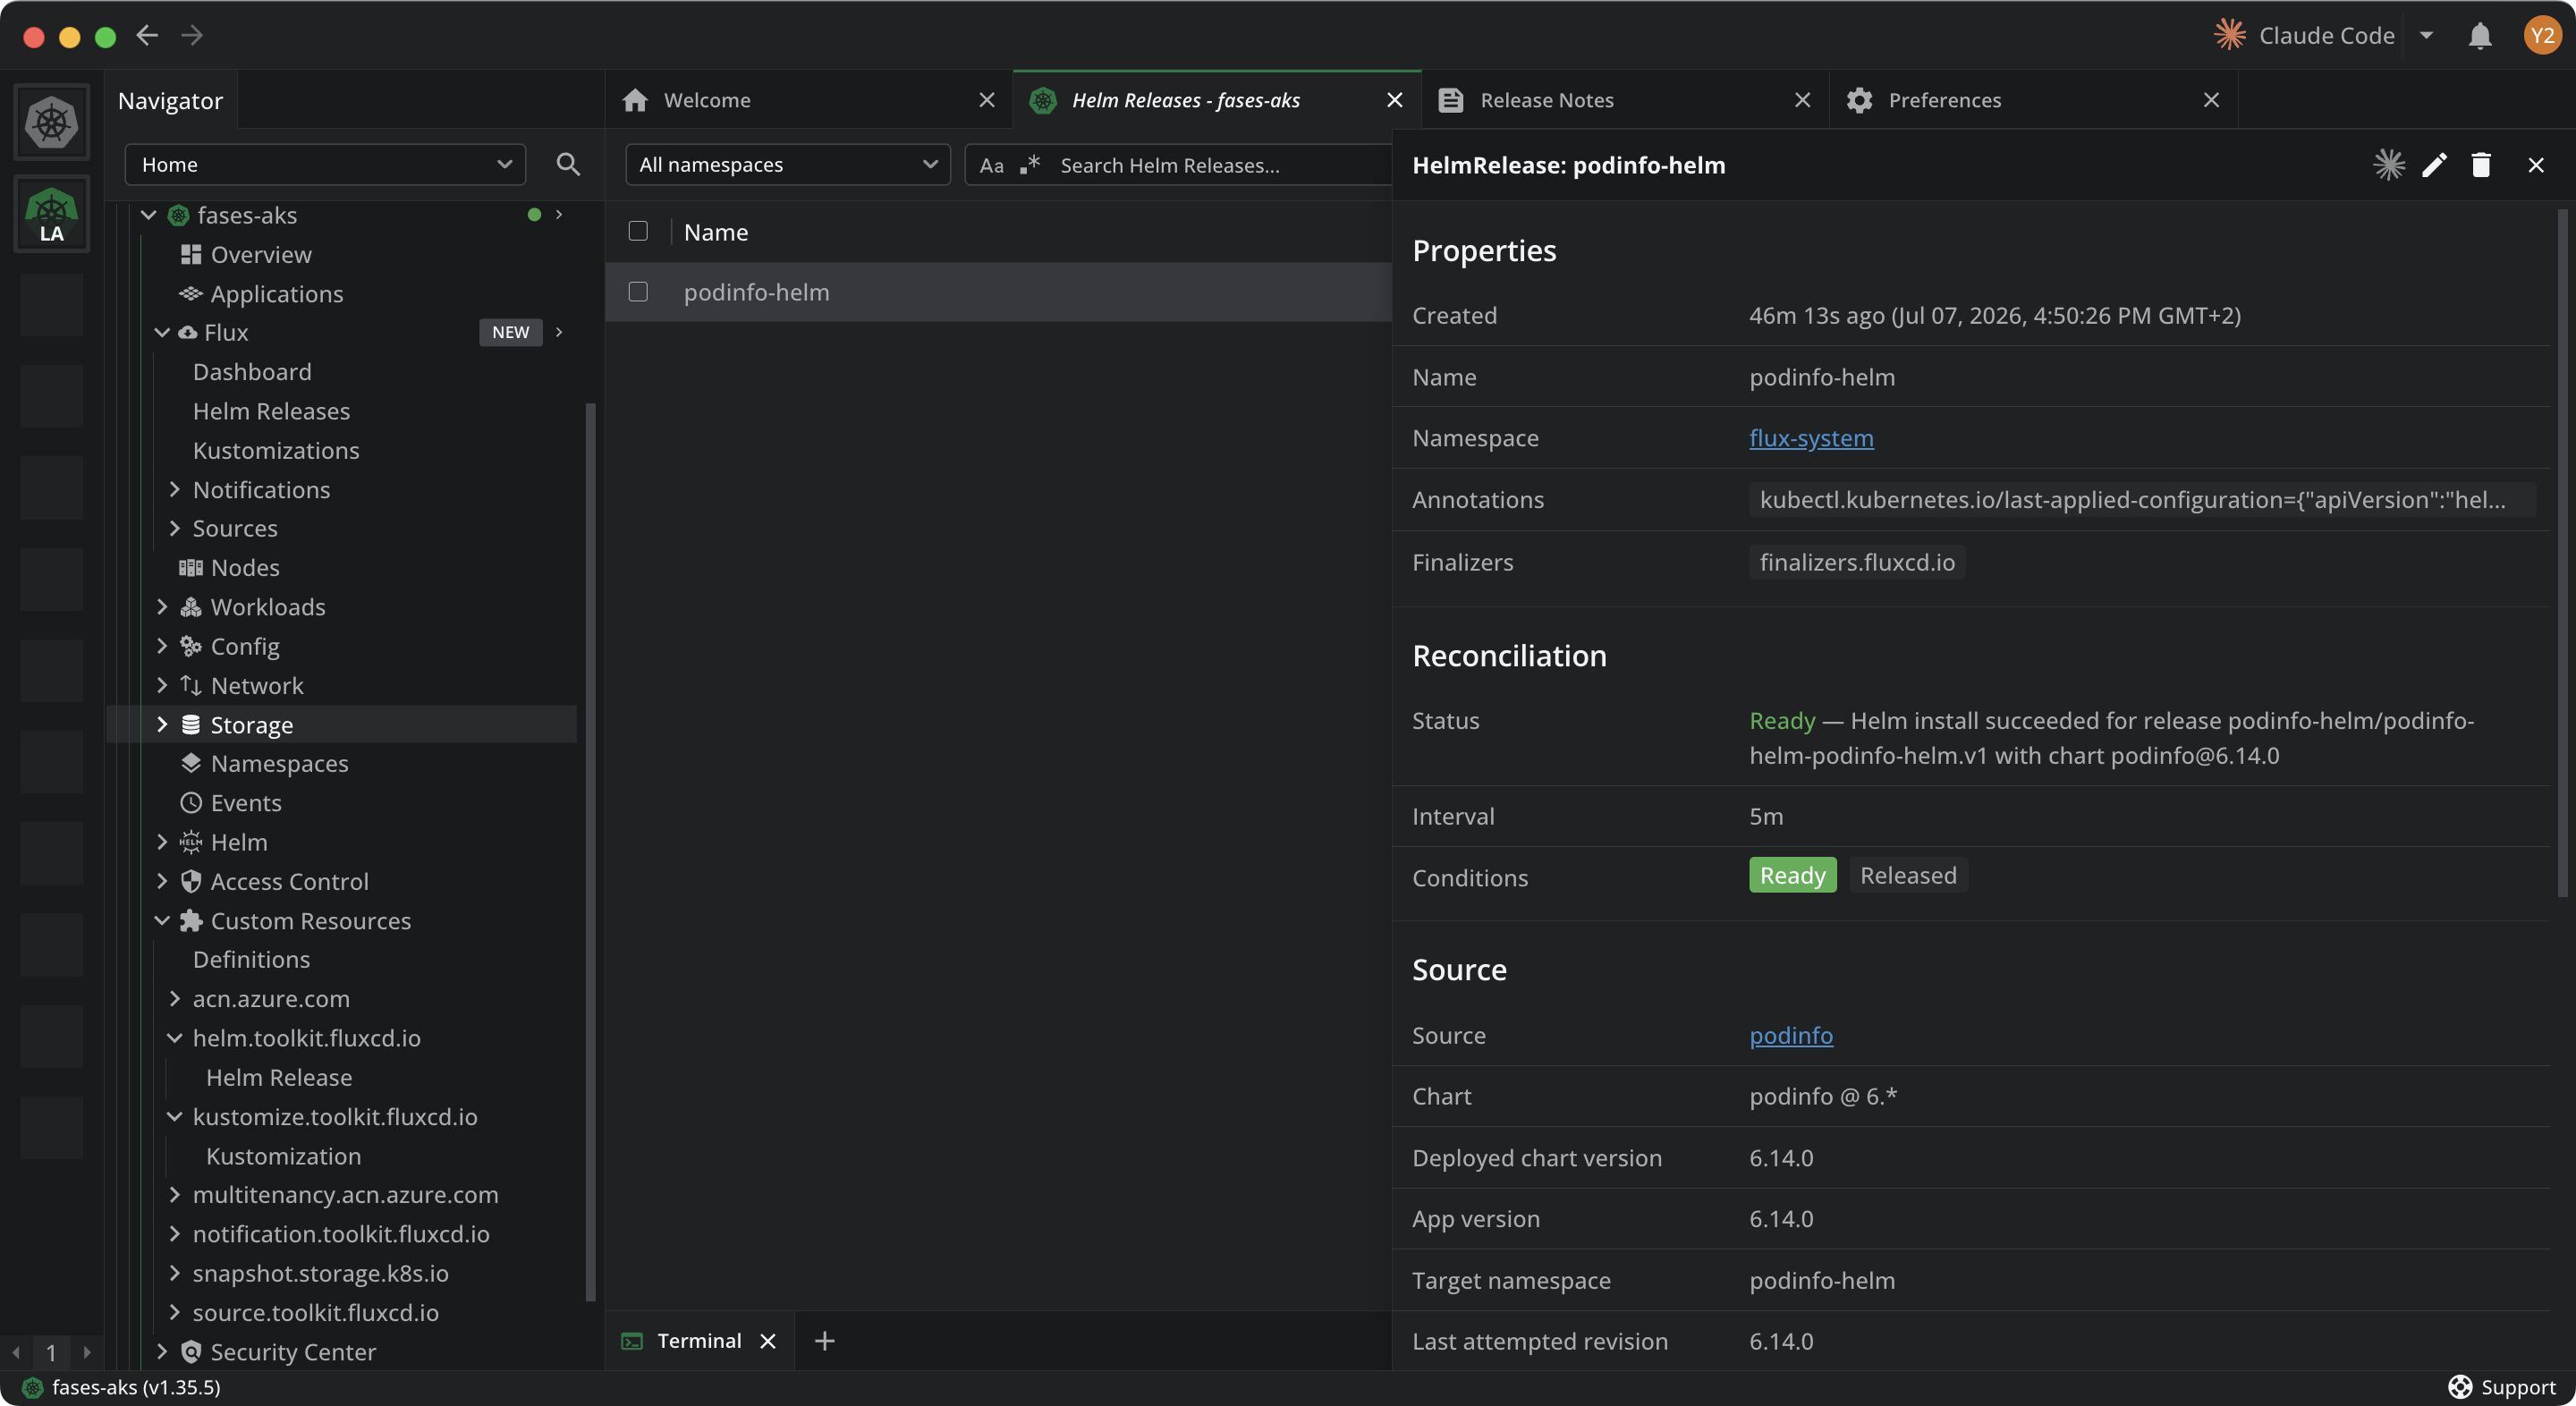Image resolution: width=2576 pixels, height=1406 pixels.
Task: Close the HelmRelease details panel
Action: click(2535, 165)
